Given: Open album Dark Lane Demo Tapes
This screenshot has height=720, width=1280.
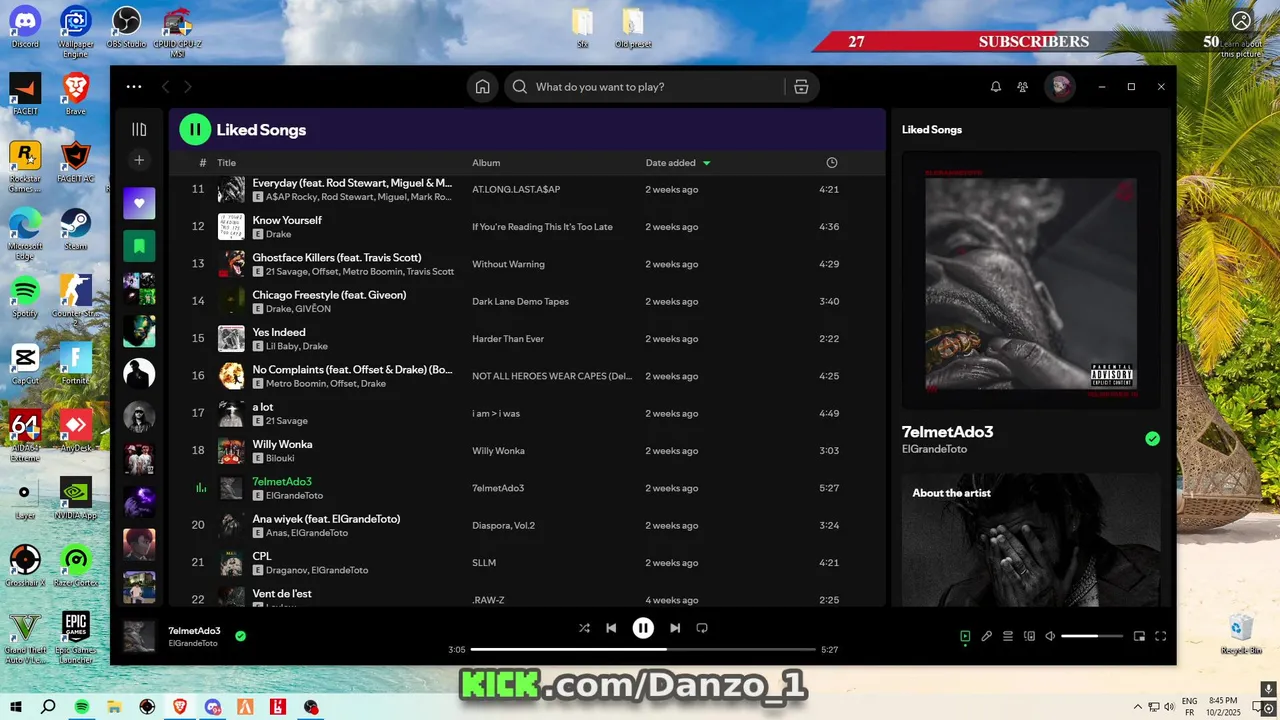Looking at the screenshot, I should click(520, 302).
